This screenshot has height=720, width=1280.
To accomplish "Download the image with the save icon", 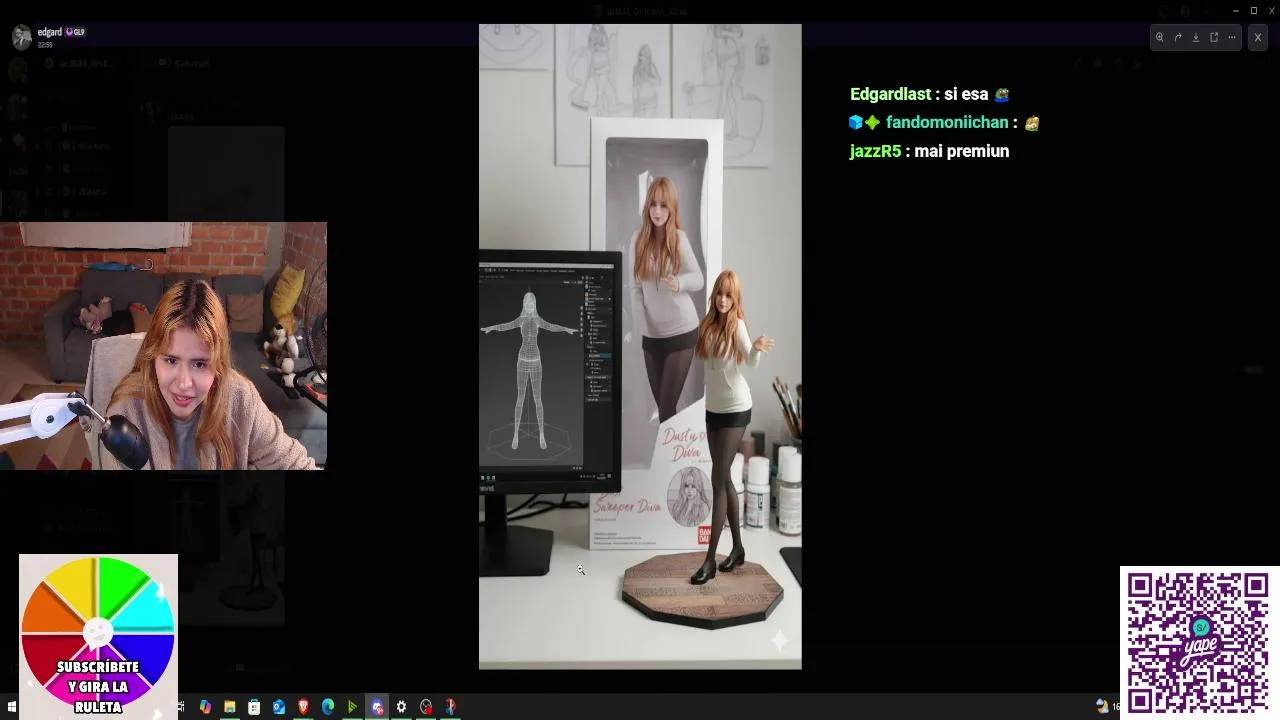I will (1196, 38).
